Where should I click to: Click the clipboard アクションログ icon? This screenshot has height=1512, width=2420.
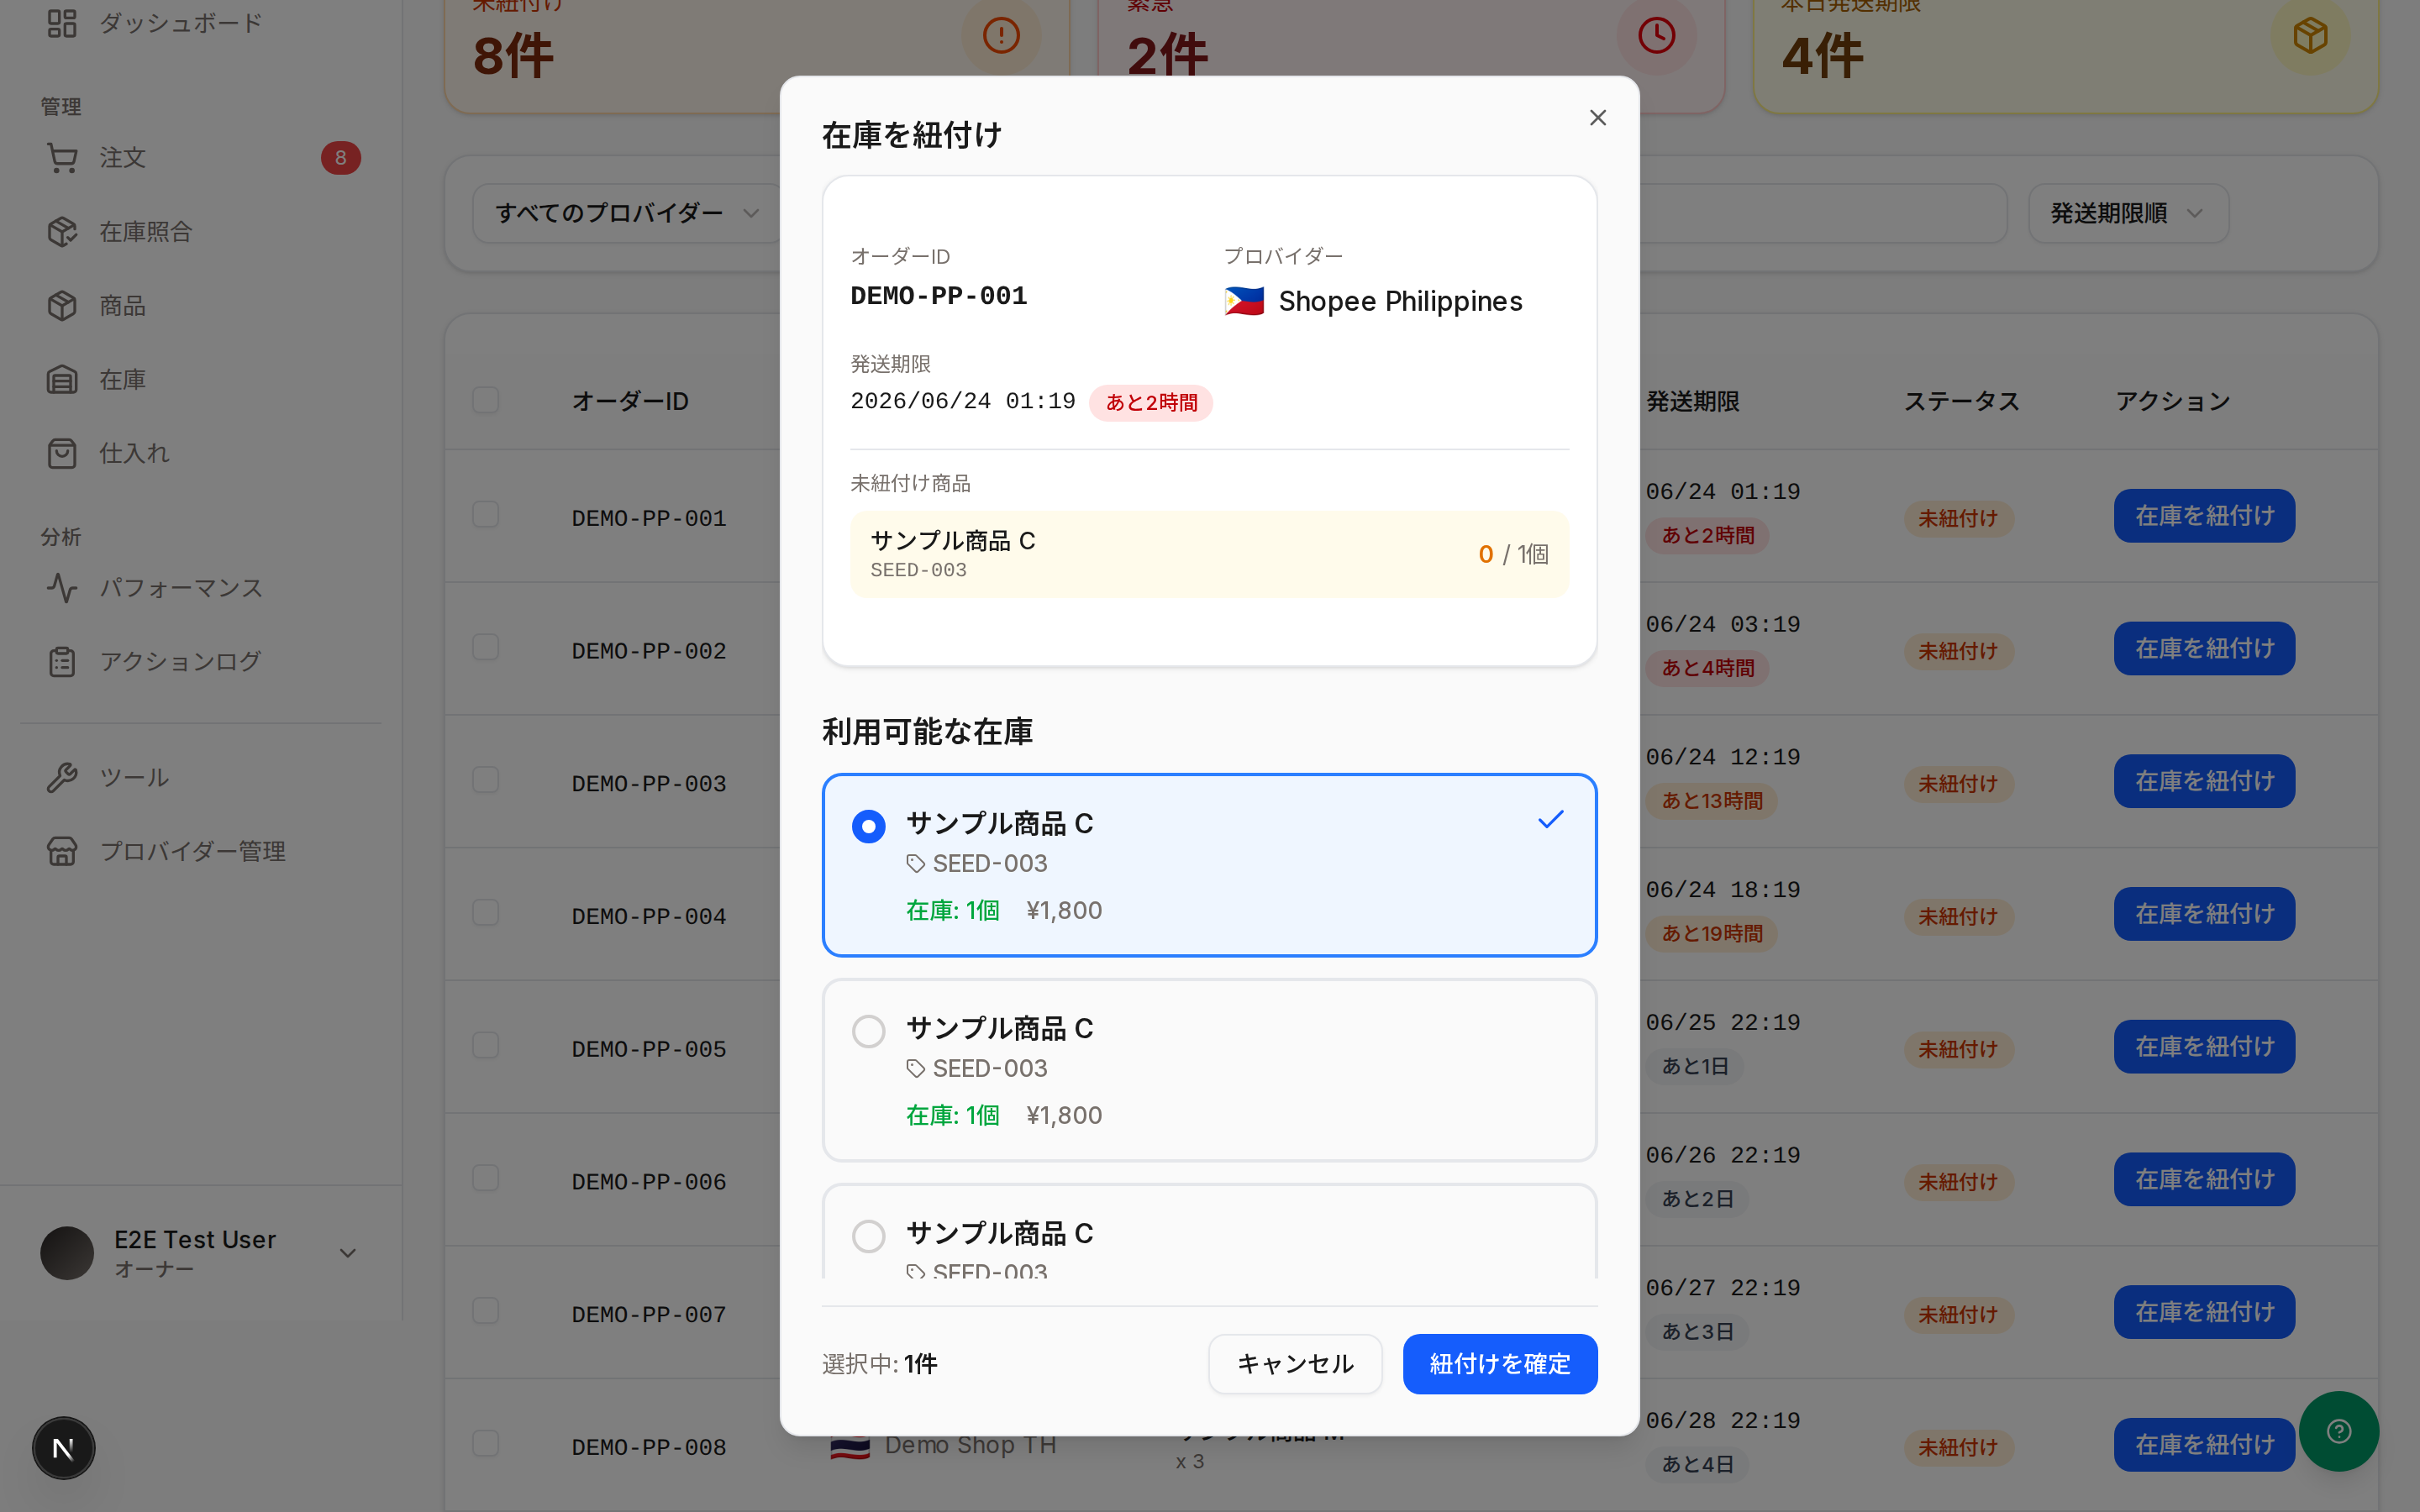[x=62, y=662]
